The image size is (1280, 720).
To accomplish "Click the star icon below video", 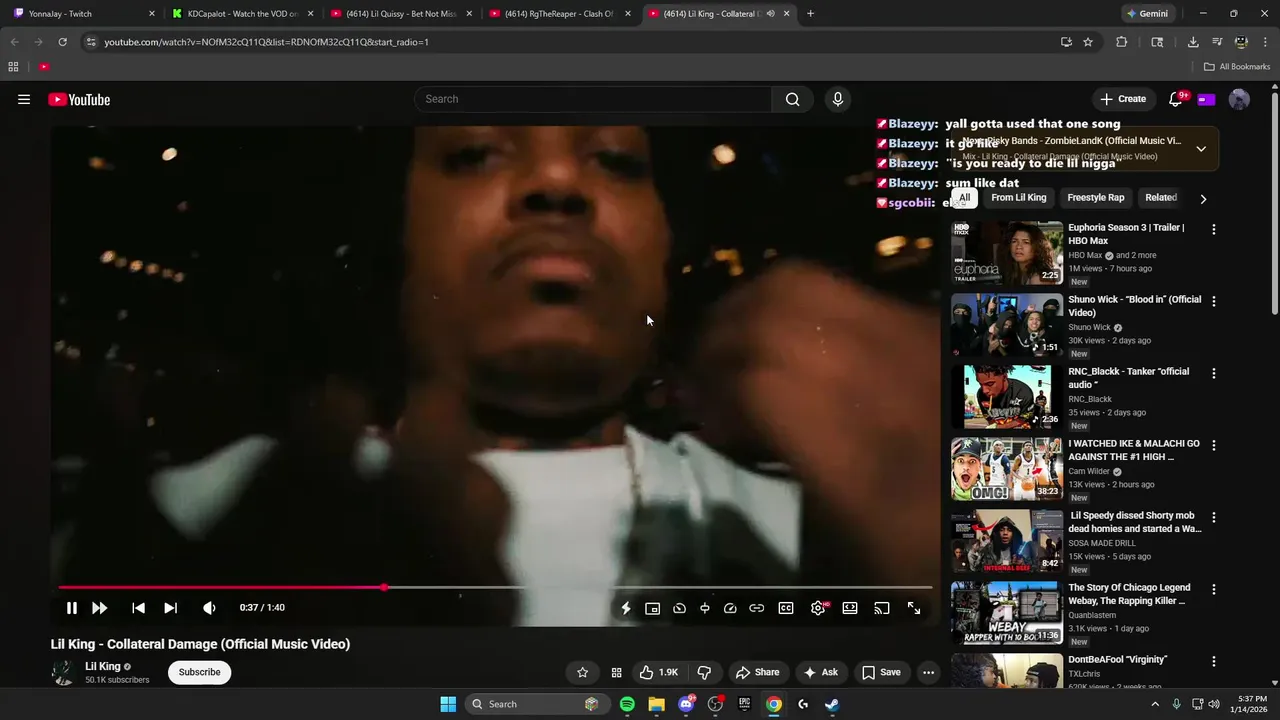I will pyautogui.click(x=583, y=672).
